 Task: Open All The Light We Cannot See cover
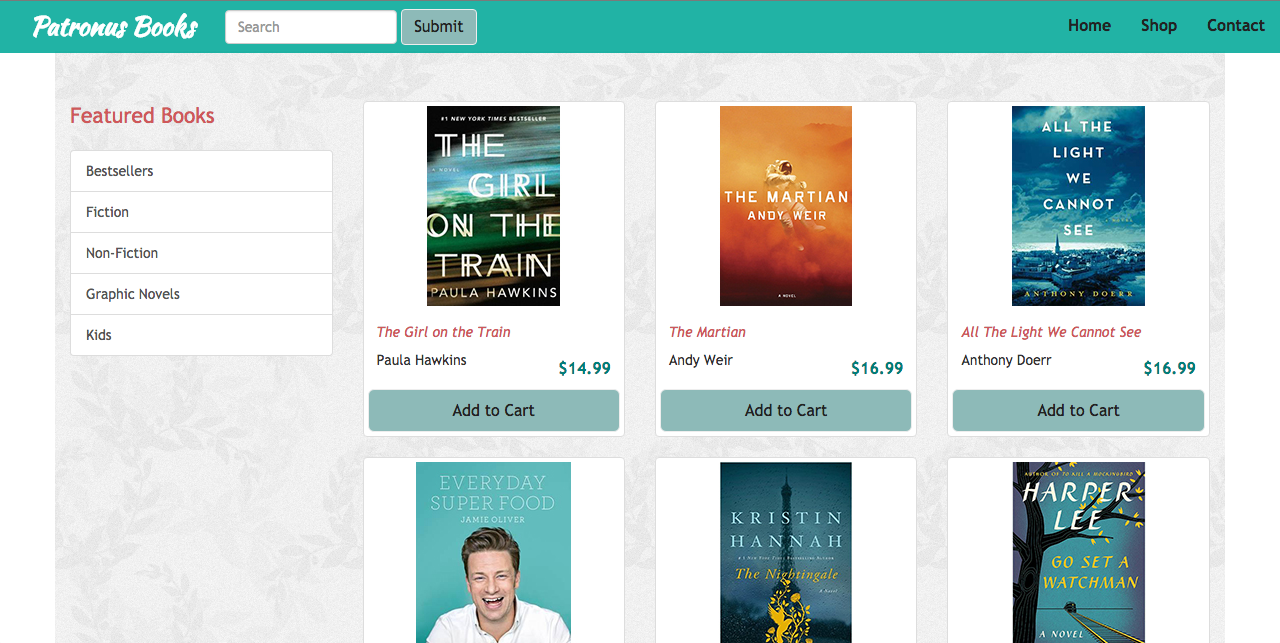(1078, 206)
